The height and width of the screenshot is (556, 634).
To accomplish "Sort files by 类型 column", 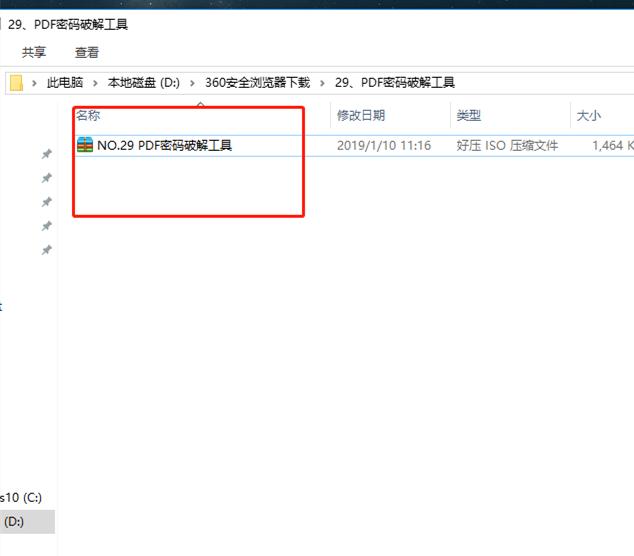I will [x=469, y=116].
